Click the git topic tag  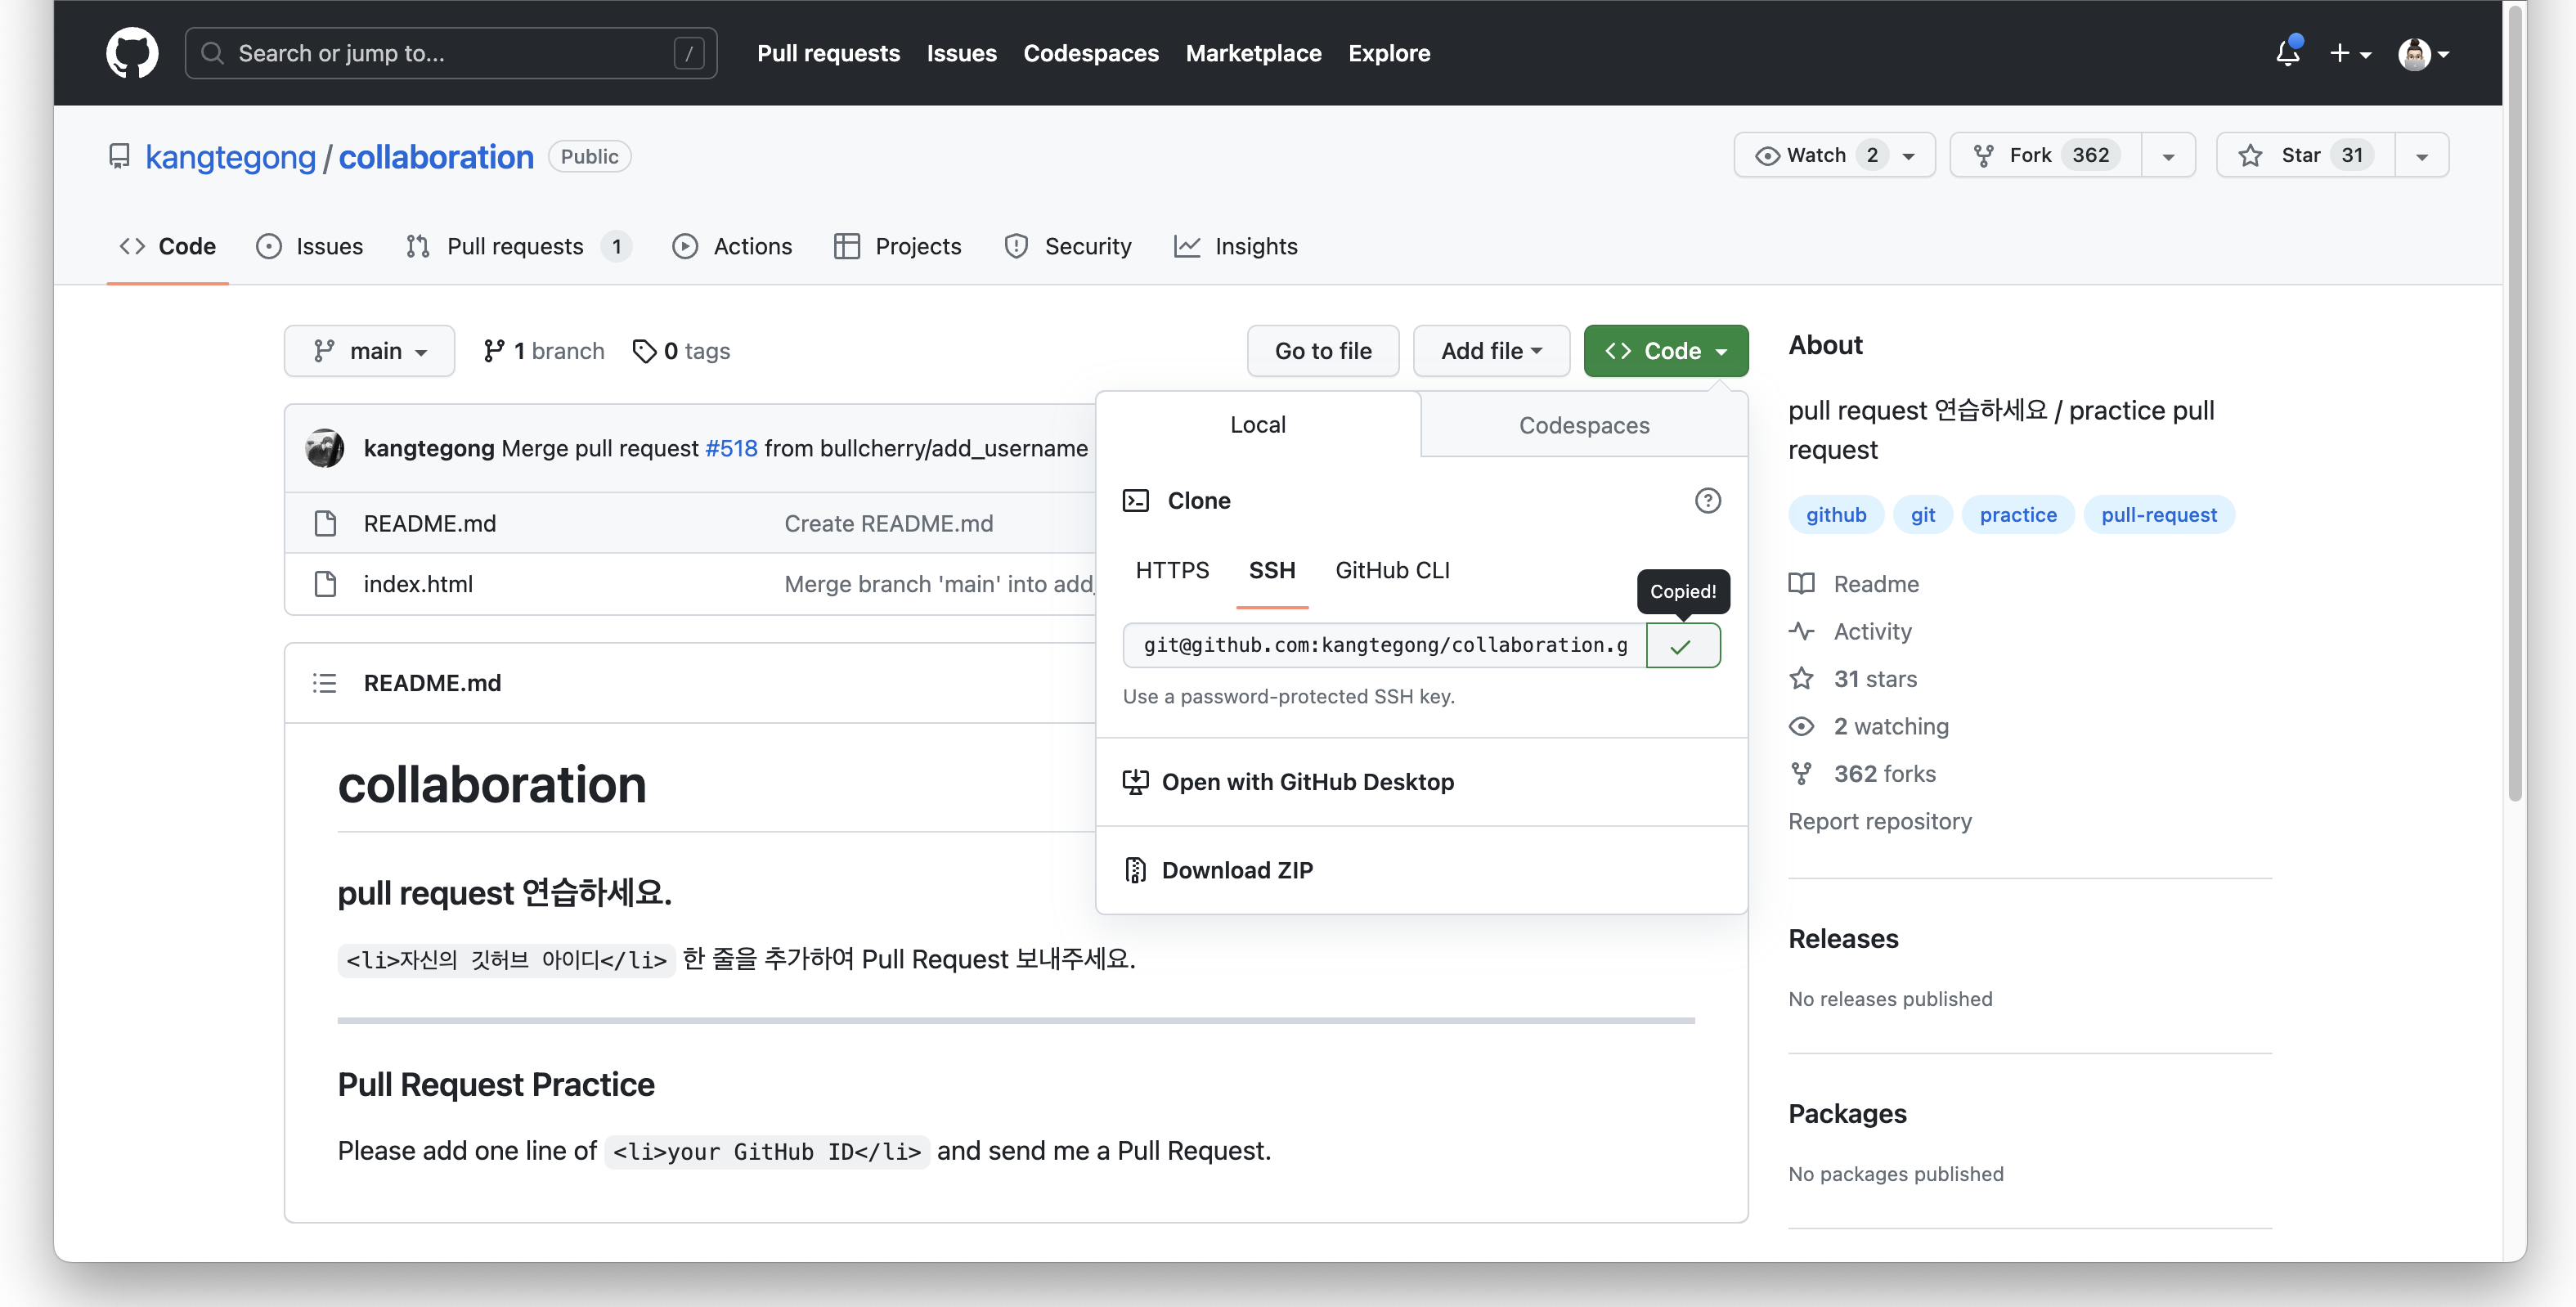[x=1923, y=515]
